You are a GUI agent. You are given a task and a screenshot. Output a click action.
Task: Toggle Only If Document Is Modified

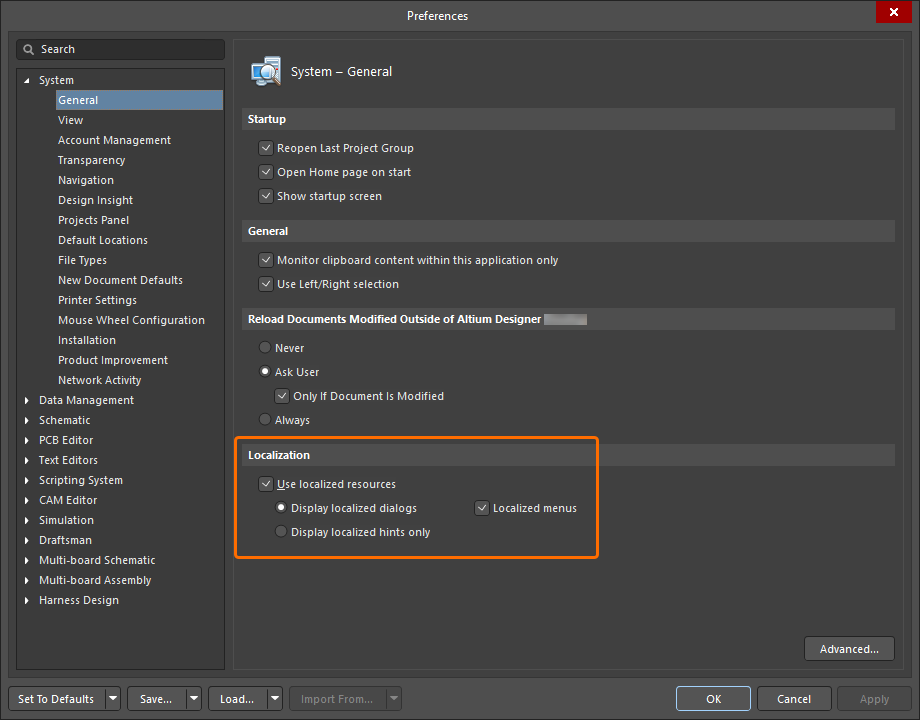point(282,396)
